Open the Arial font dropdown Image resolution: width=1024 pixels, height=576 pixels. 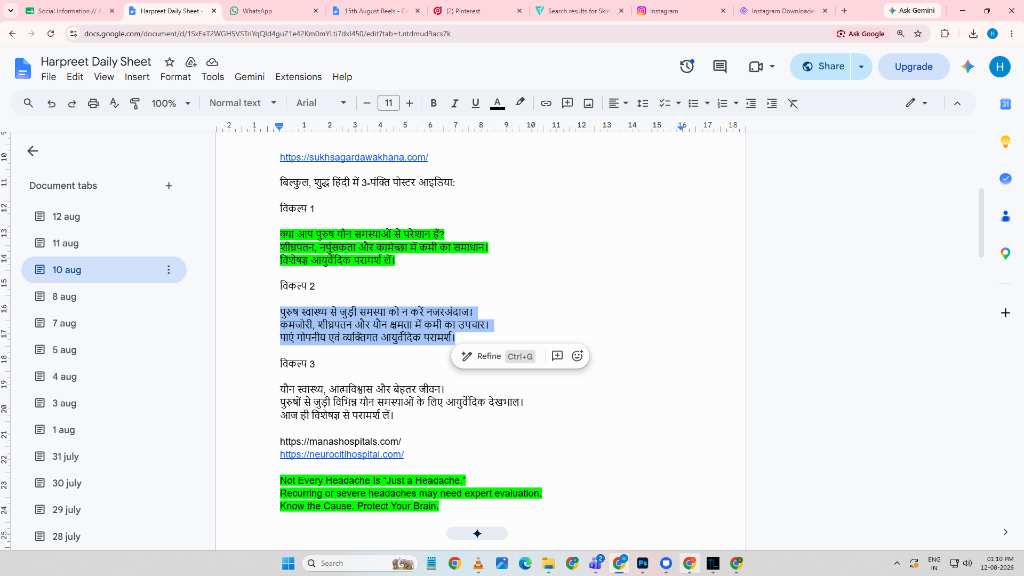coord(321,103)
